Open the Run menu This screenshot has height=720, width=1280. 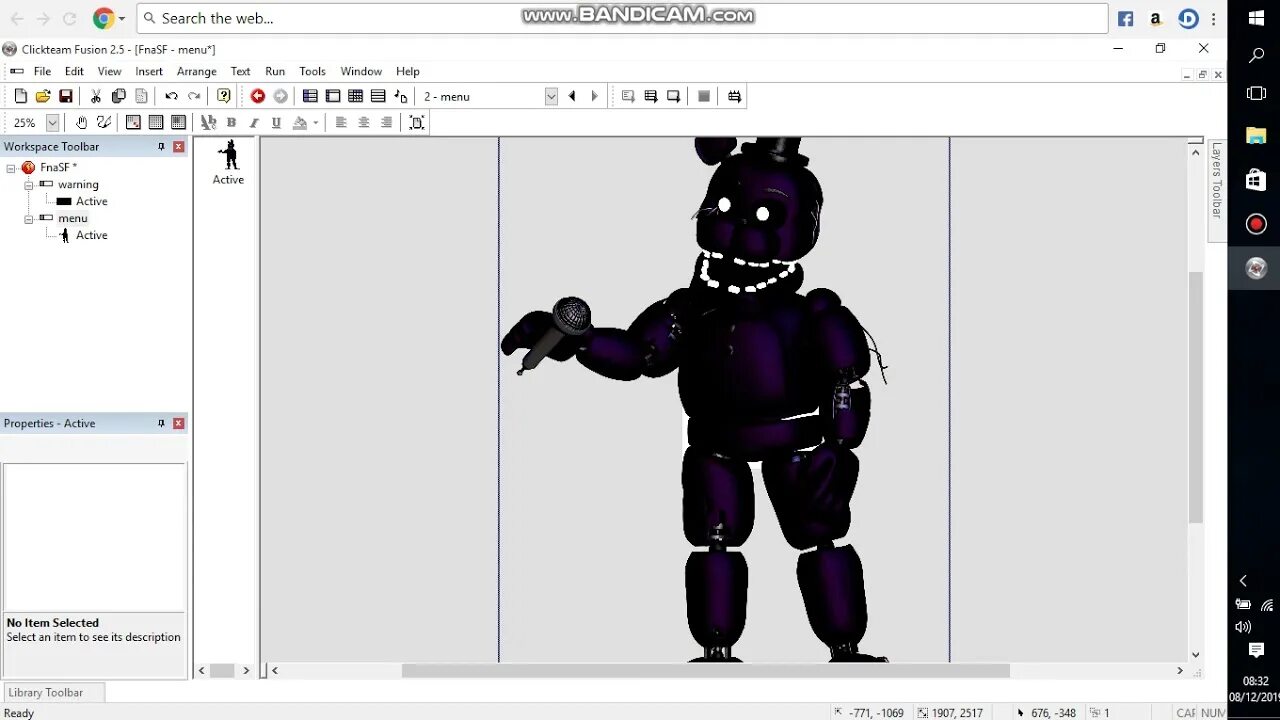[x=275, y=71]
